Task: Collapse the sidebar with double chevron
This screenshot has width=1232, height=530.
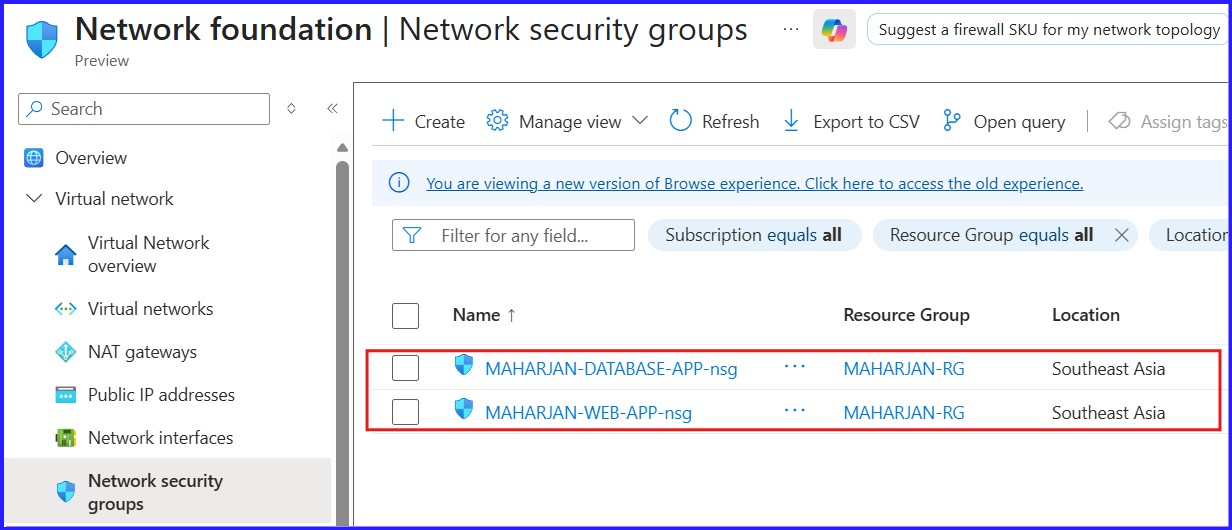Action: 332,108
